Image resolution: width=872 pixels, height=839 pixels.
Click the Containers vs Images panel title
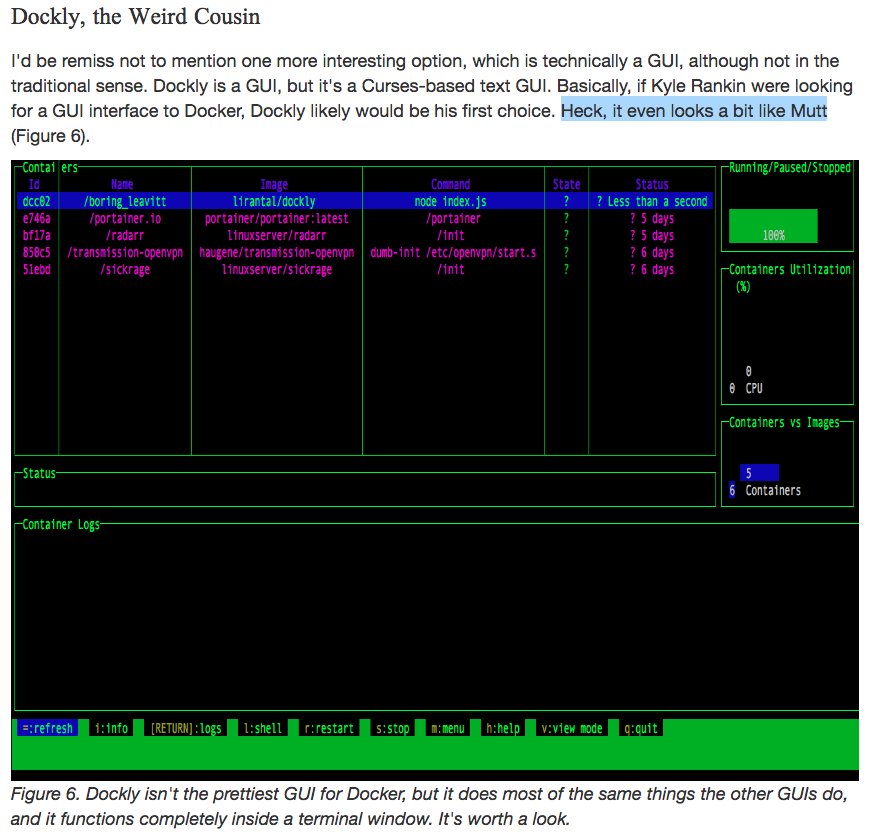[x=784, y=423]
